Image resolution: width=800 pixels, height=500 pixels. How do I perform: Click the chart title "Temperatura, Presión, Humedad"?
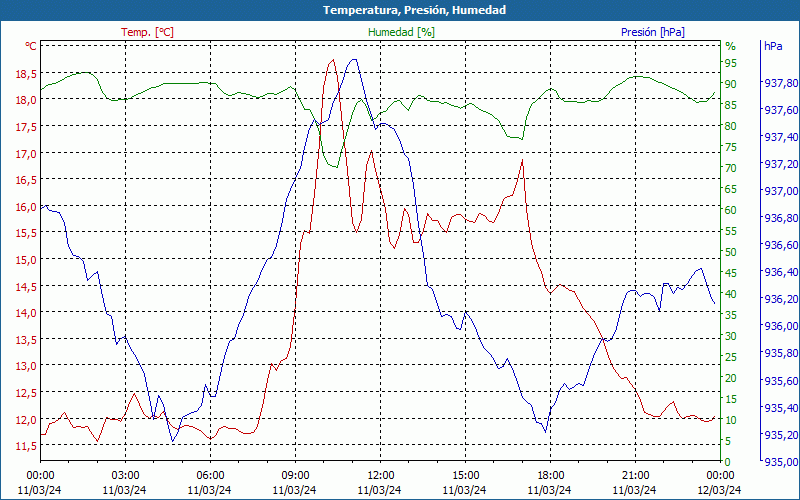pyautogui.click(x=414, y=10)
